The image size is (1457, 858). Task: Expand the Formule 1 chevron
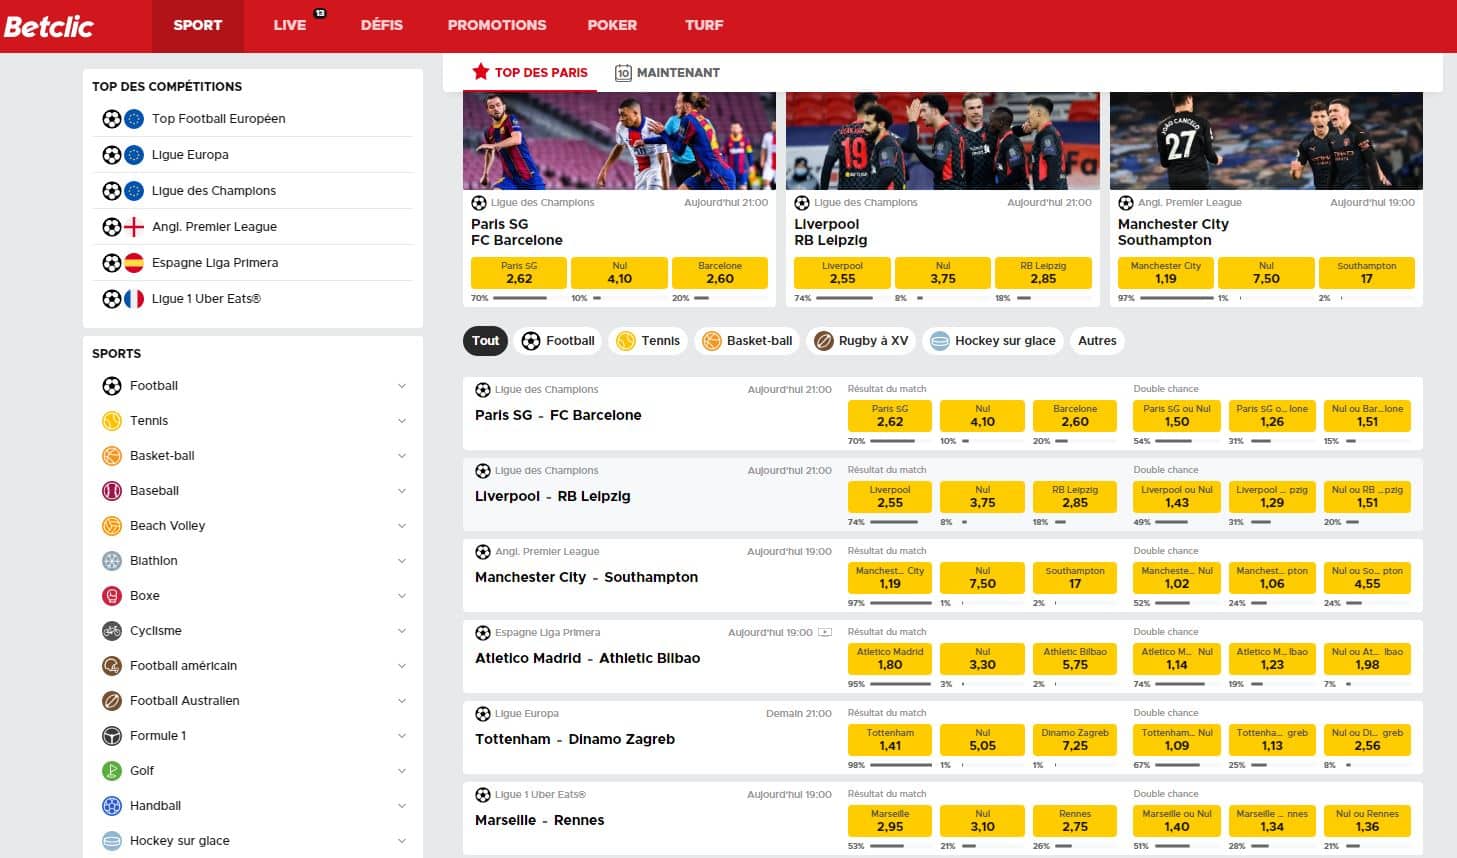click(402, 736)
